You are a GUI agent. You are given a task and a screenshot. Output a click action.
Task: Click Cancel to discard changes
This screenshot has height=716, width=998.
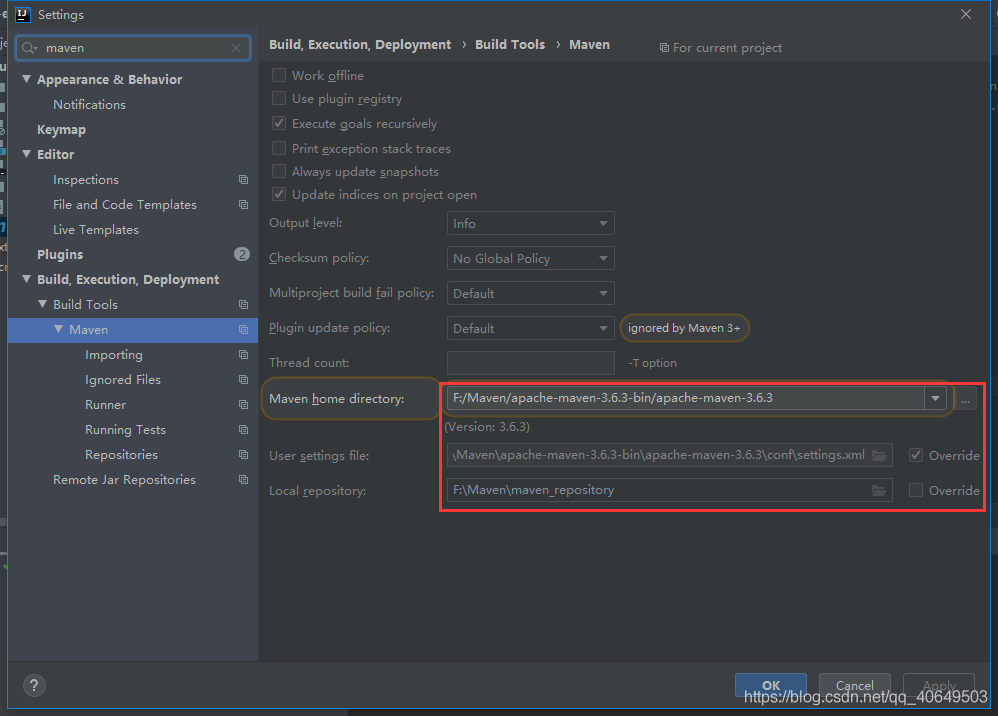[x=854, y=685]
